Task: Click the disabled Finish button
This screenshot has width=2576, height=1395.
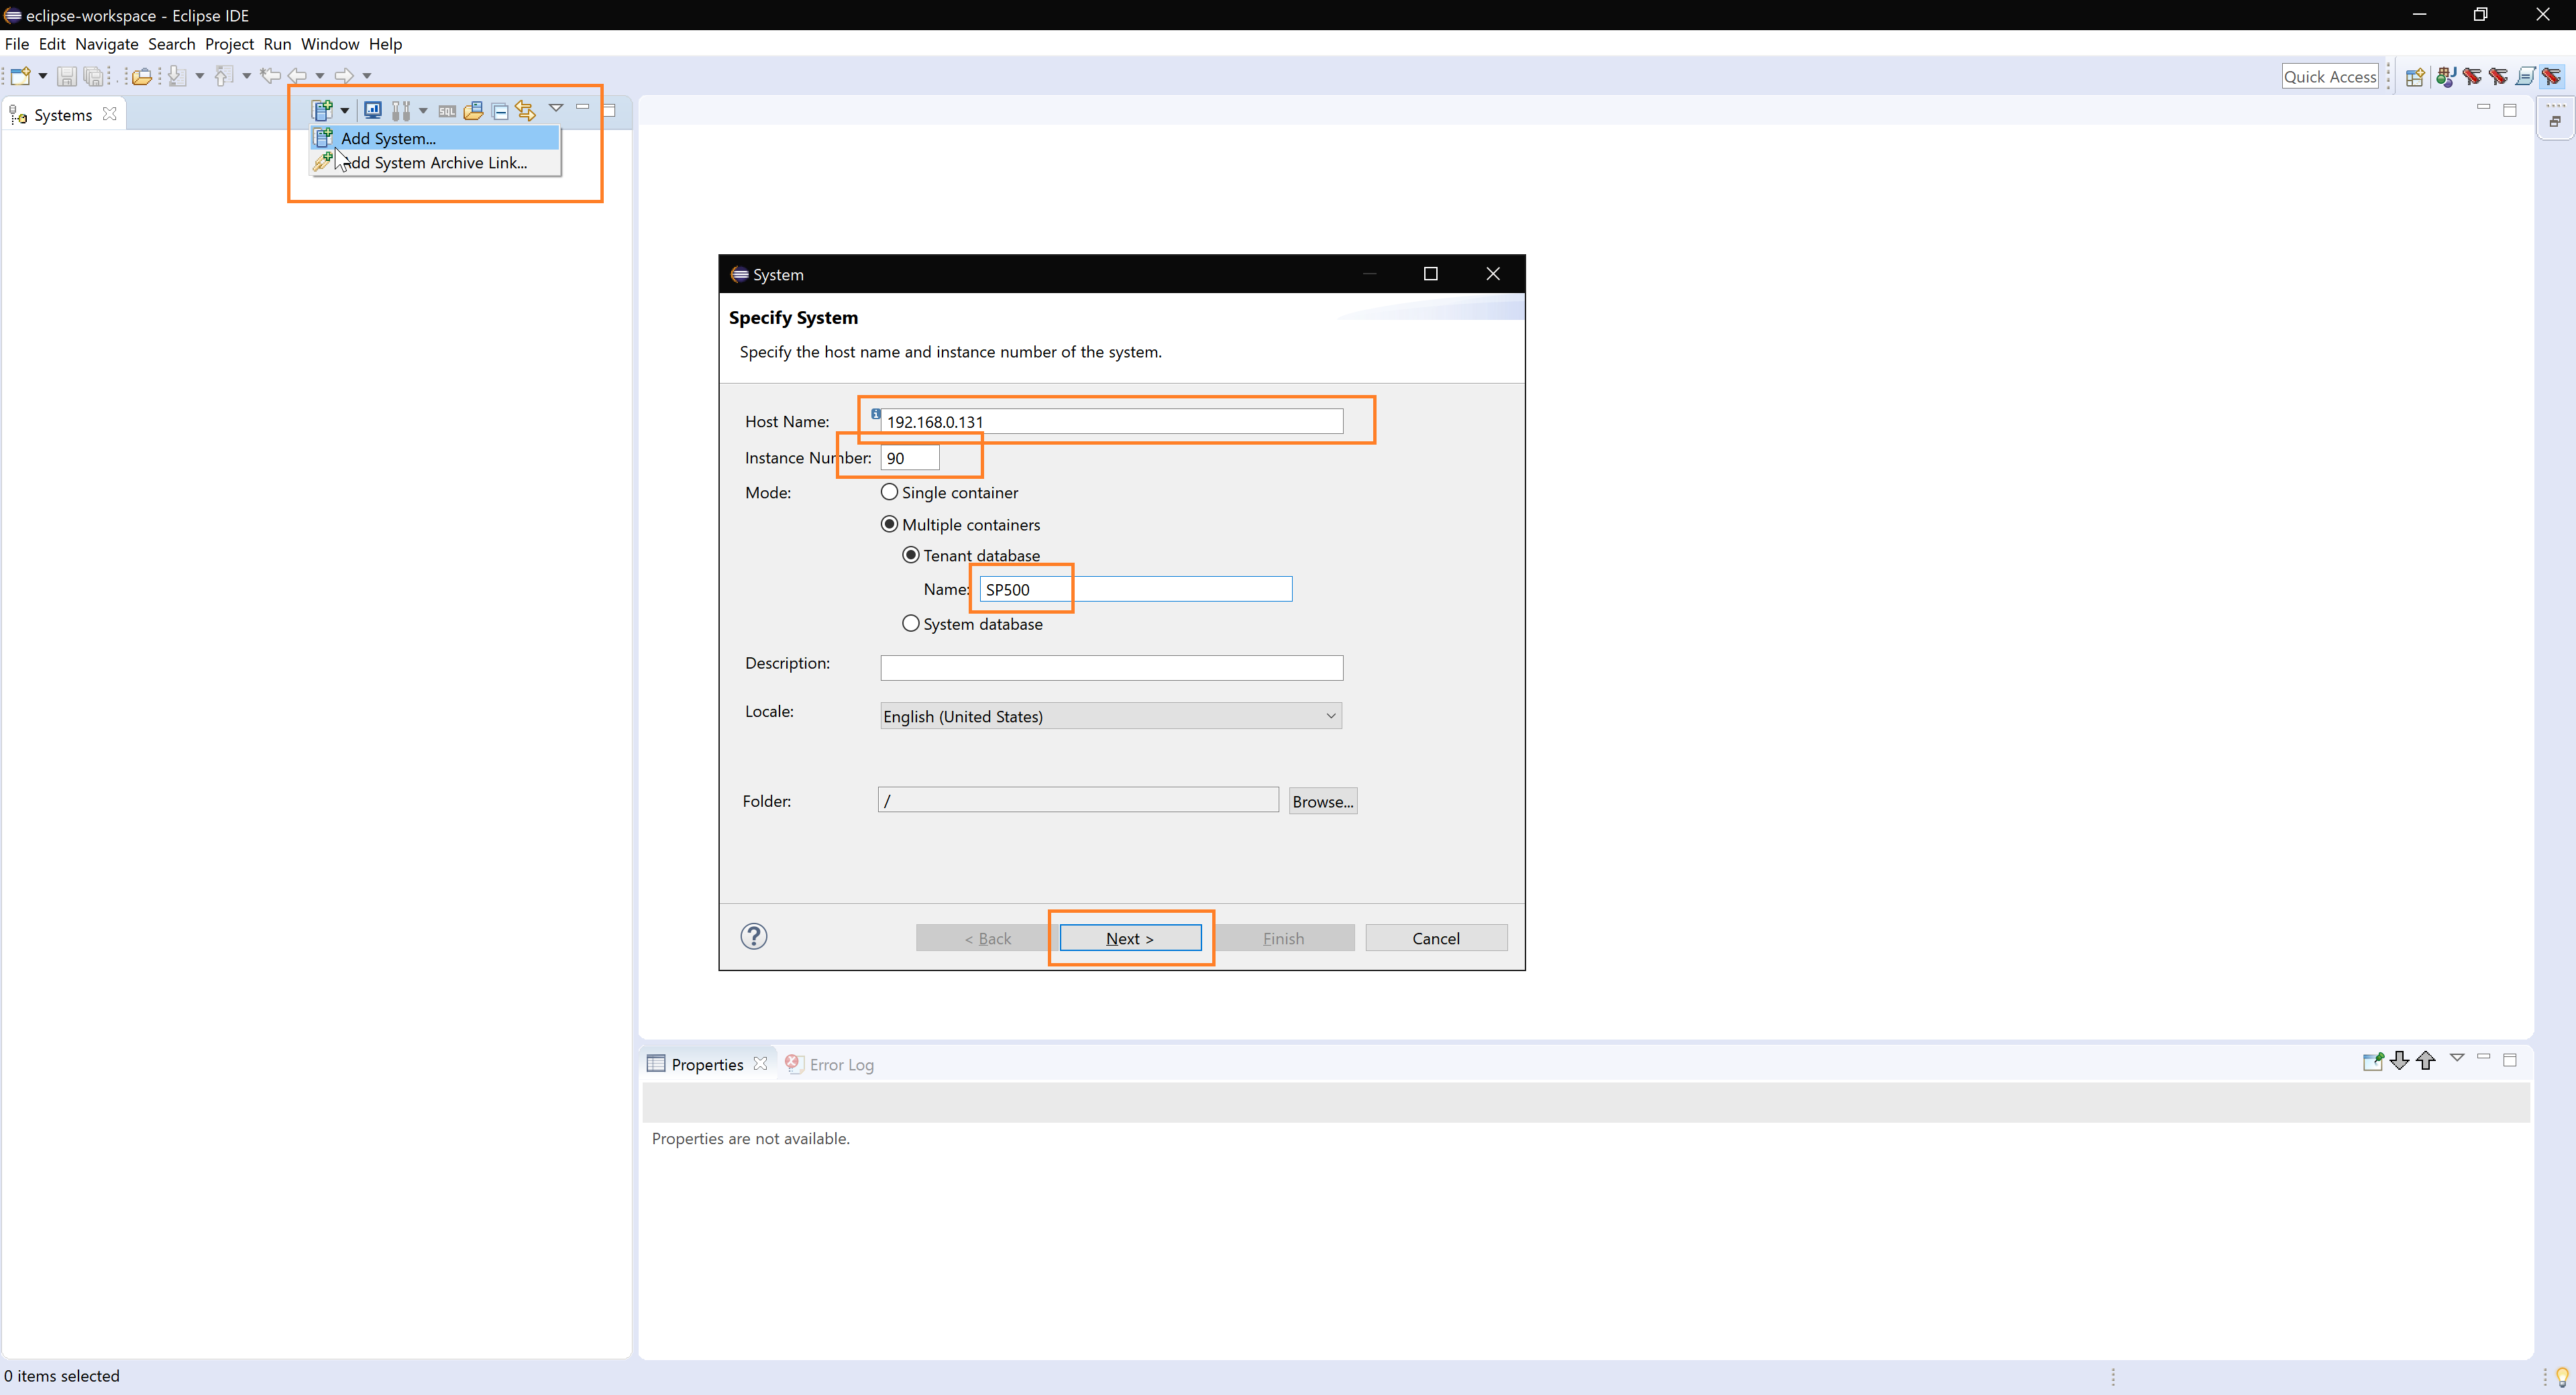Action: pyautogui.click(x=1284, y=938)
